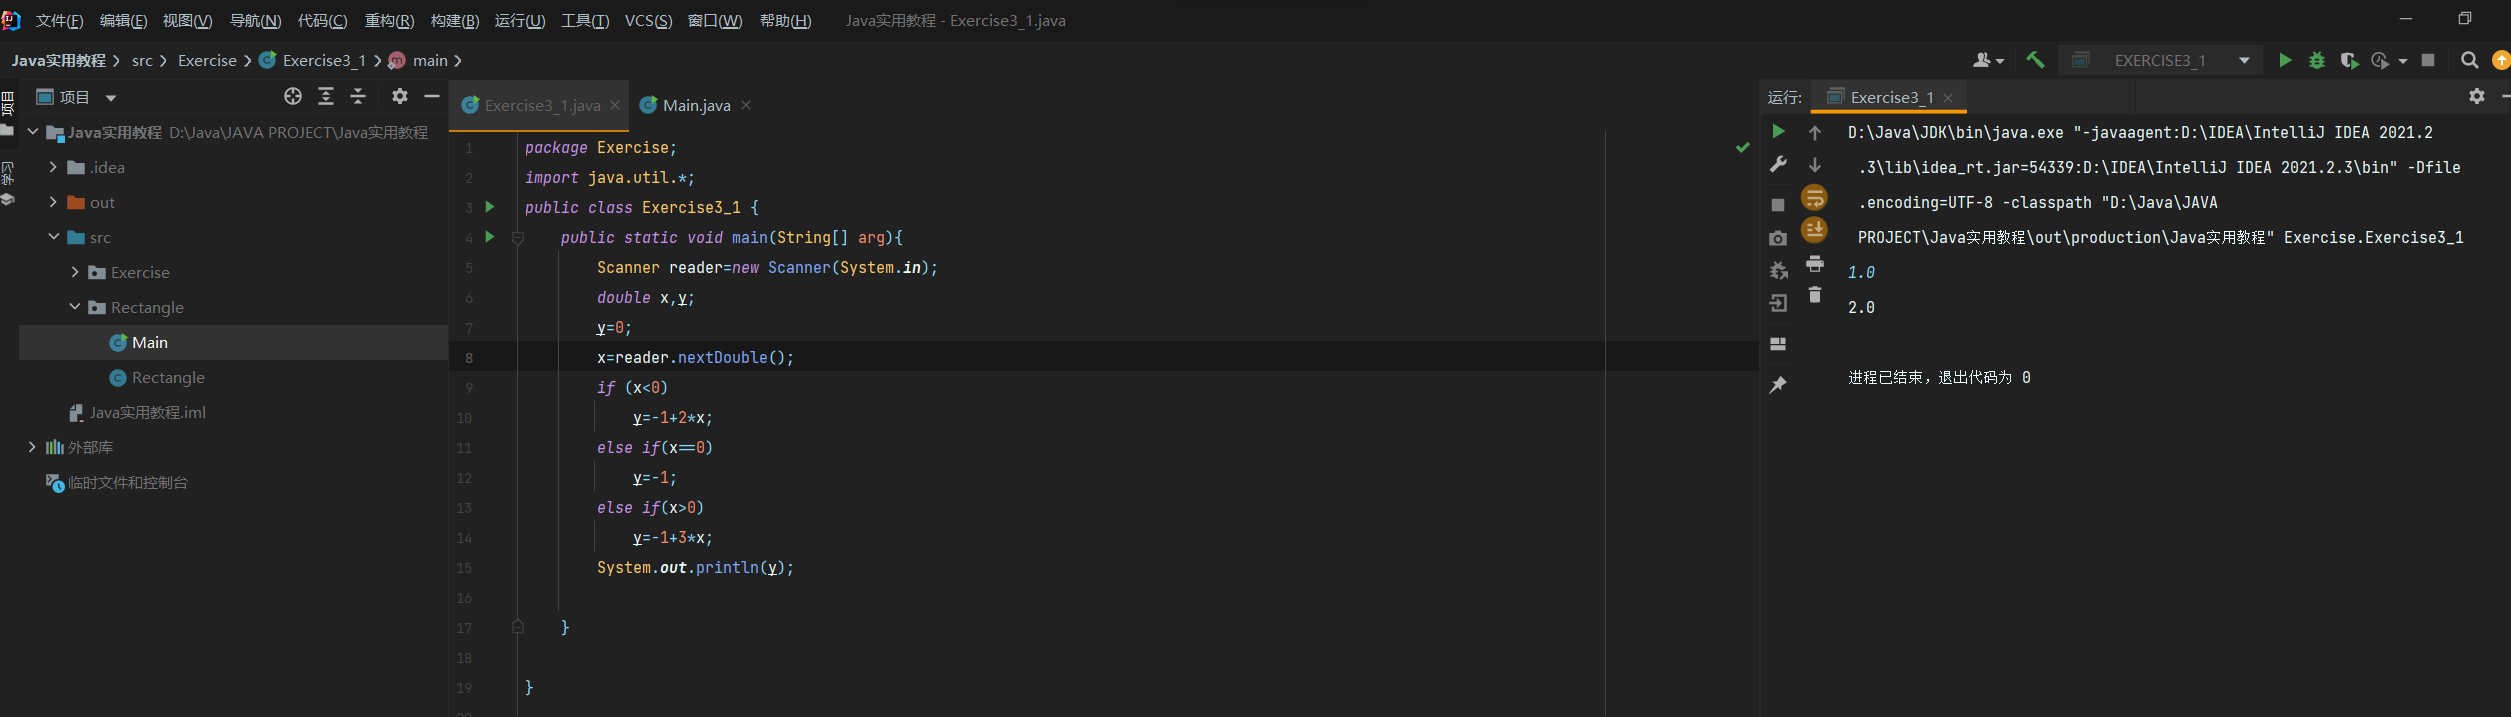Image resolution: width=2511 pixels, height=717 pixels.
Task: Expand 外部库 node
Action: pos(32,447)
